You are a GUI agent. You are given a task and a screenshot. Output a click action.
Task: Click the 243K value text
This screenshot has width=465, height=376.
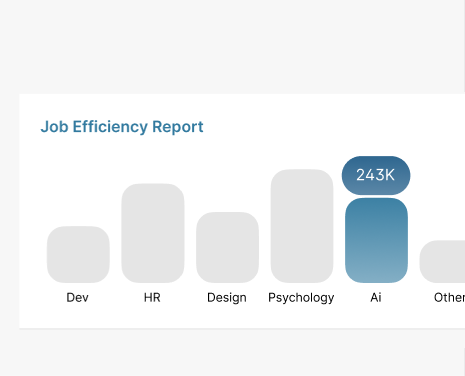376,175
